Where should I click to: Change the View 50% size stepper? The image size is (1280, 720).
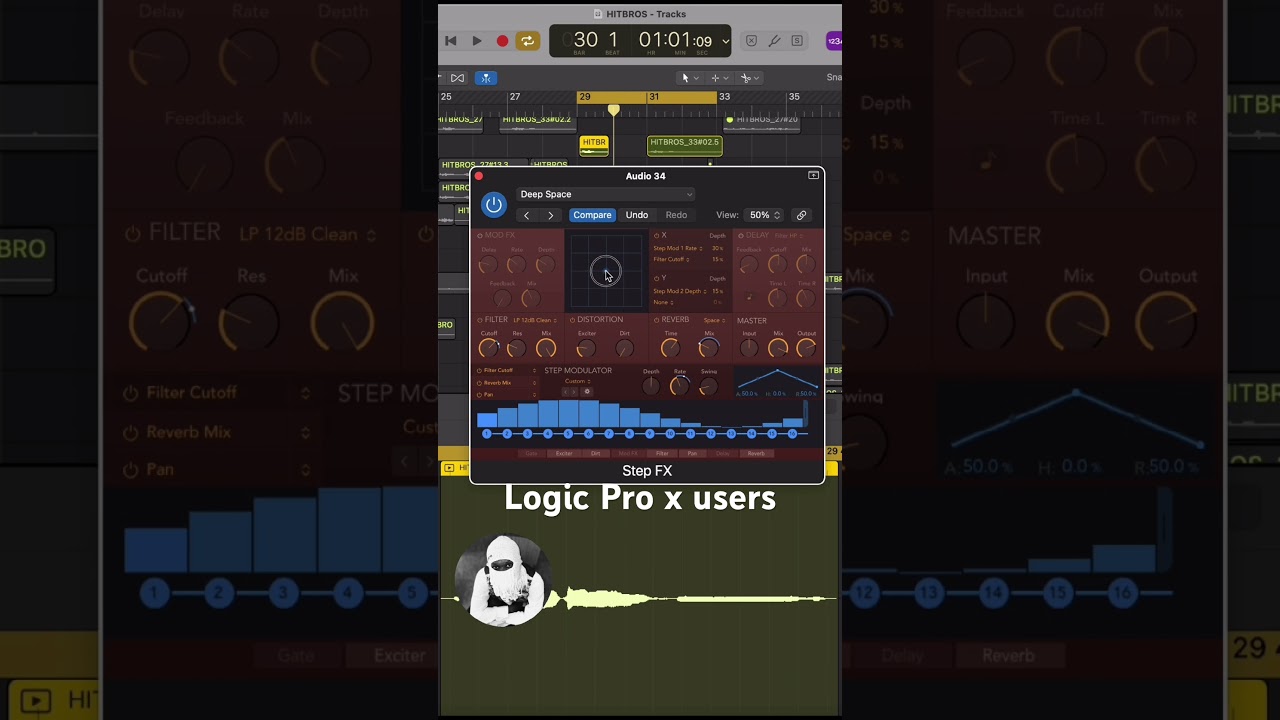(x=765, y=215)
